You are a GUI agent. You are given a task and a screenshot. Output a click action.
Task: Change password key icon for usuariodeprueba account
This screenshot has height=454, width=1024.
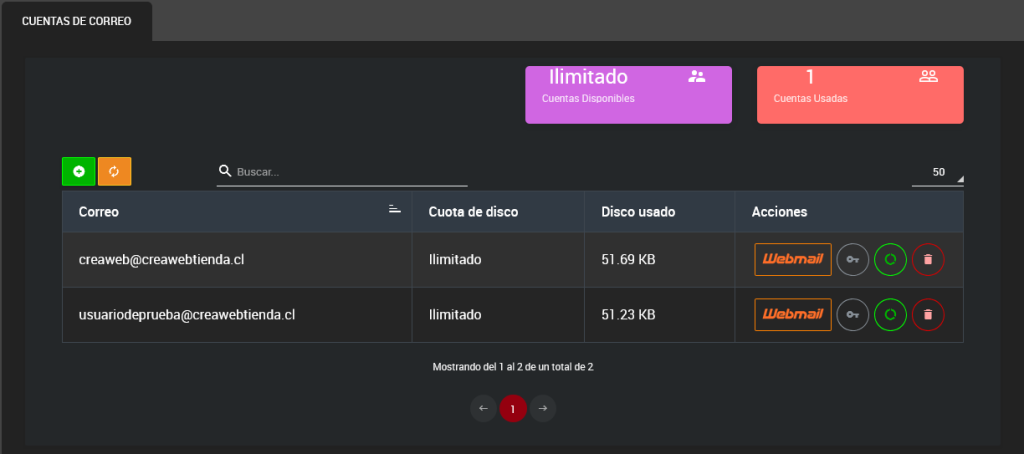click(x=852, y=315)
